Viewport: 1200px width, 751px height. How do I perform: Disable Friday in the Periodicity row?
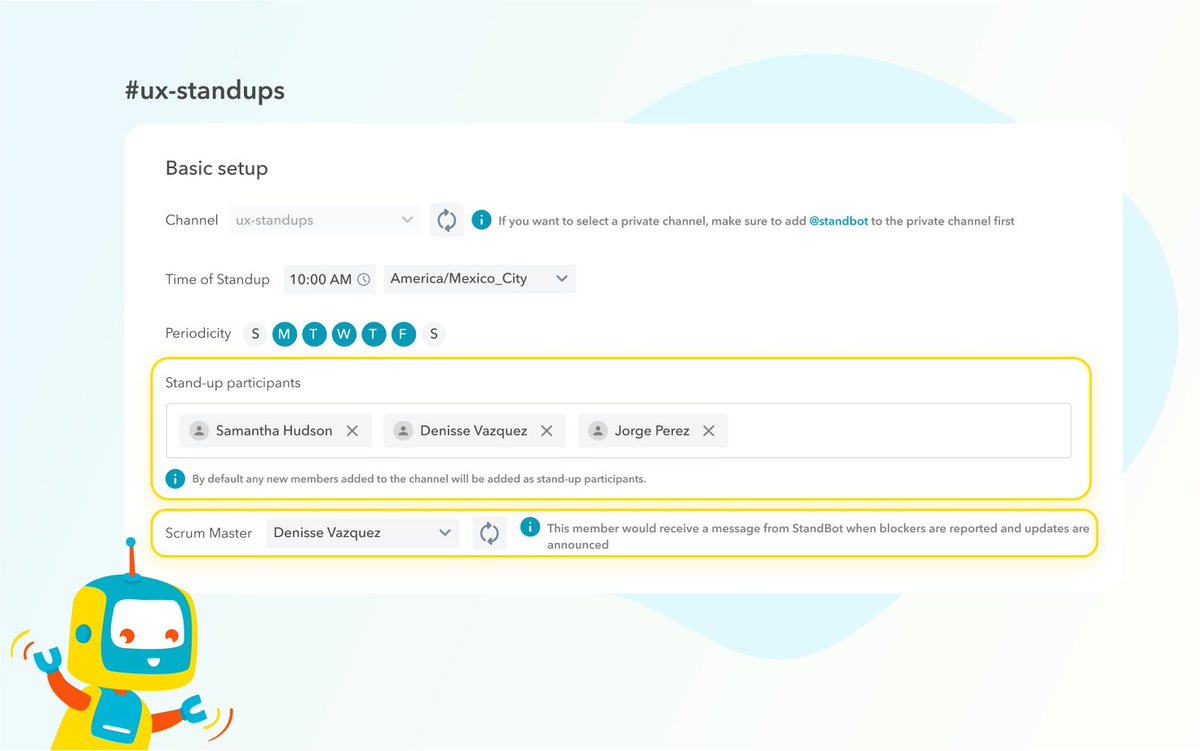click(x=403, y=334)
